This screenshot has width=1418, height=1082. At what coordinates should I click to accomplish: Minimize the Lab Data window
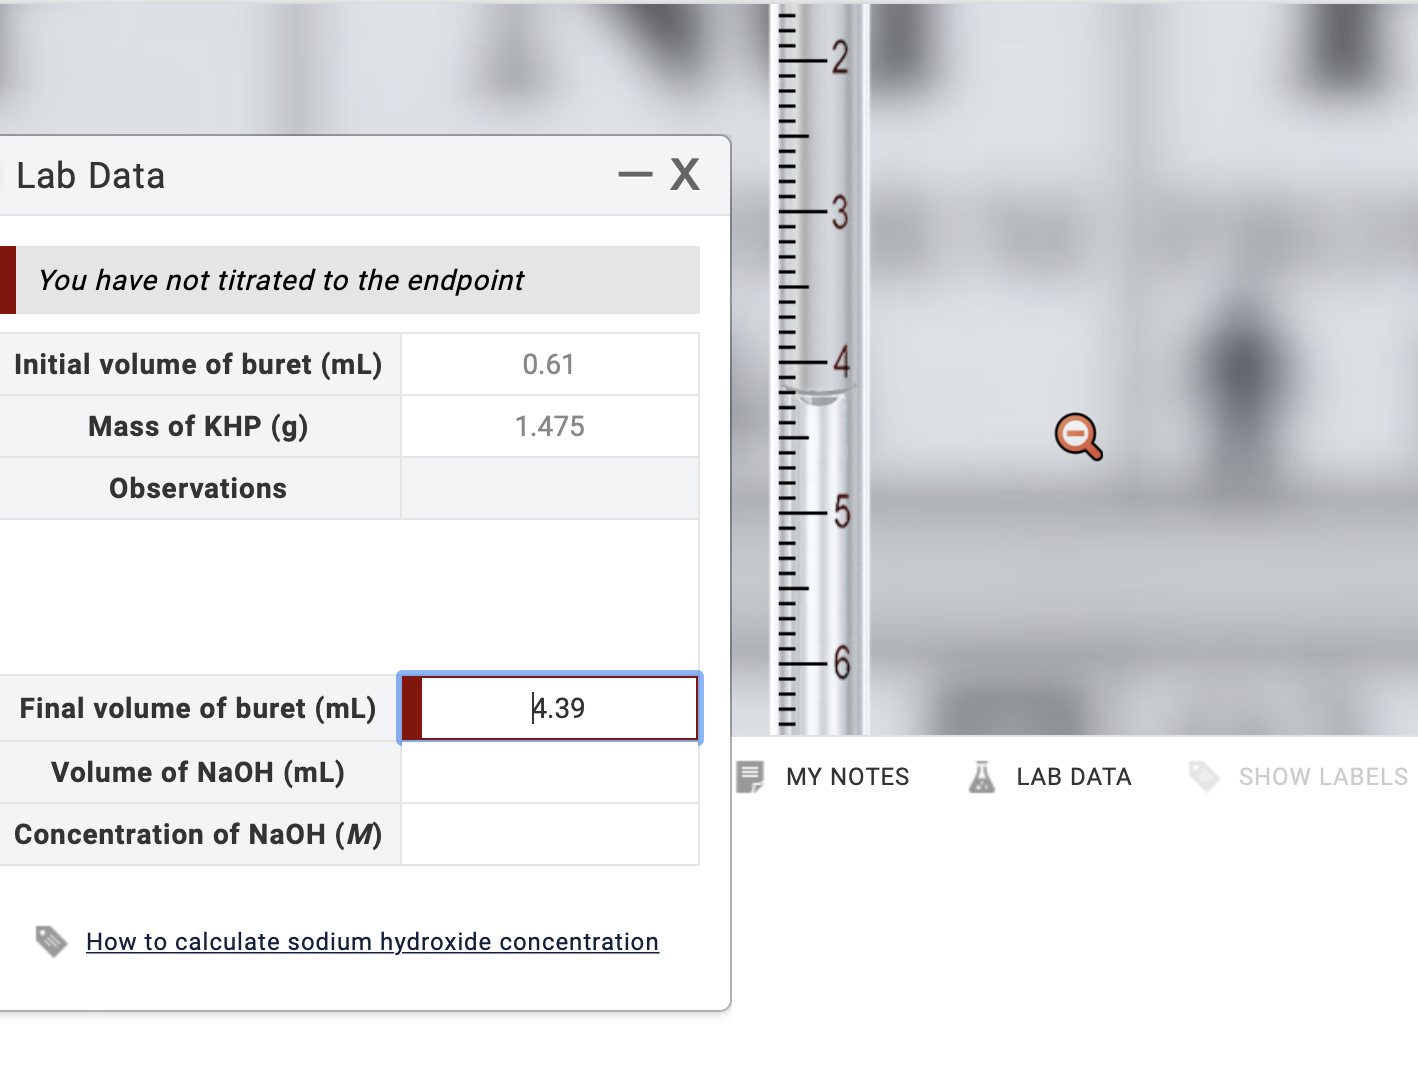[635, 173]
